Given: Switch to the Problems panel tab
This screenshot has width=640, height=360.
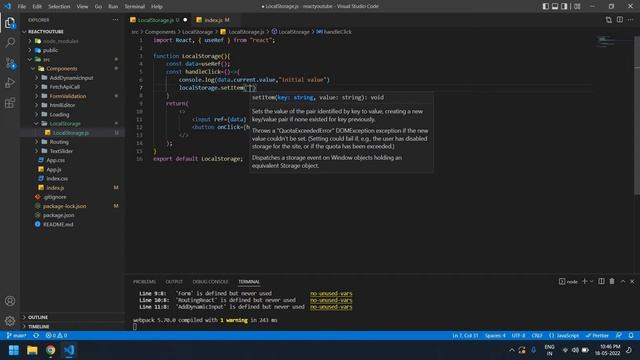Looking at the screenshot, I should [x=144, y=282].
